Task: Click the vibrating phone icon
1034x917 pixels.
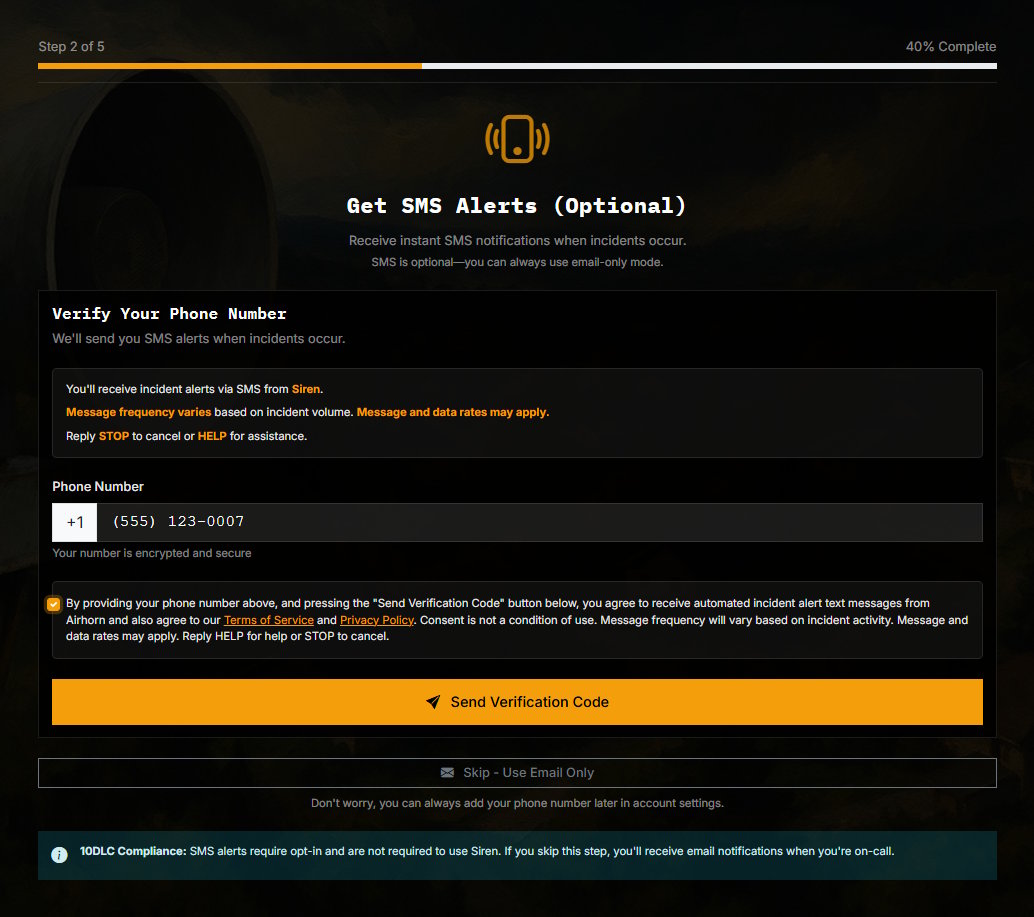Action: (517, 139)
